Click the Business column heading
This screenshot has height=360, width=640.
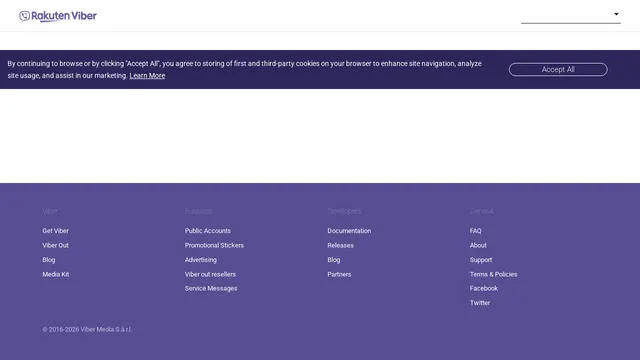(x=198, y=211)
